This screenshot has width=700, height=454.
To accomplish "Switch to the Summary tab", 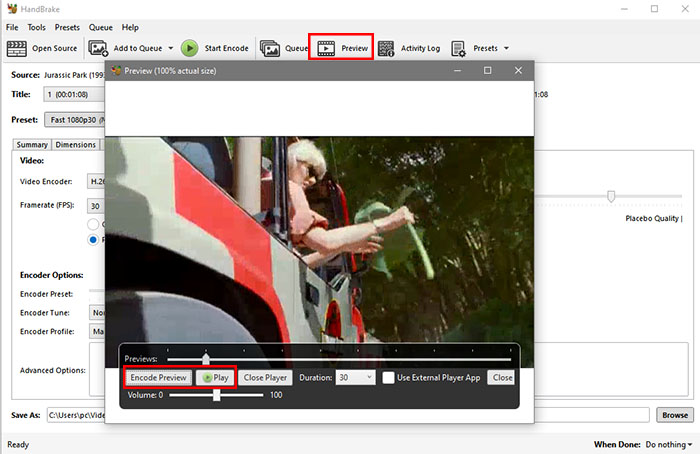I will (x=32, y=145).
